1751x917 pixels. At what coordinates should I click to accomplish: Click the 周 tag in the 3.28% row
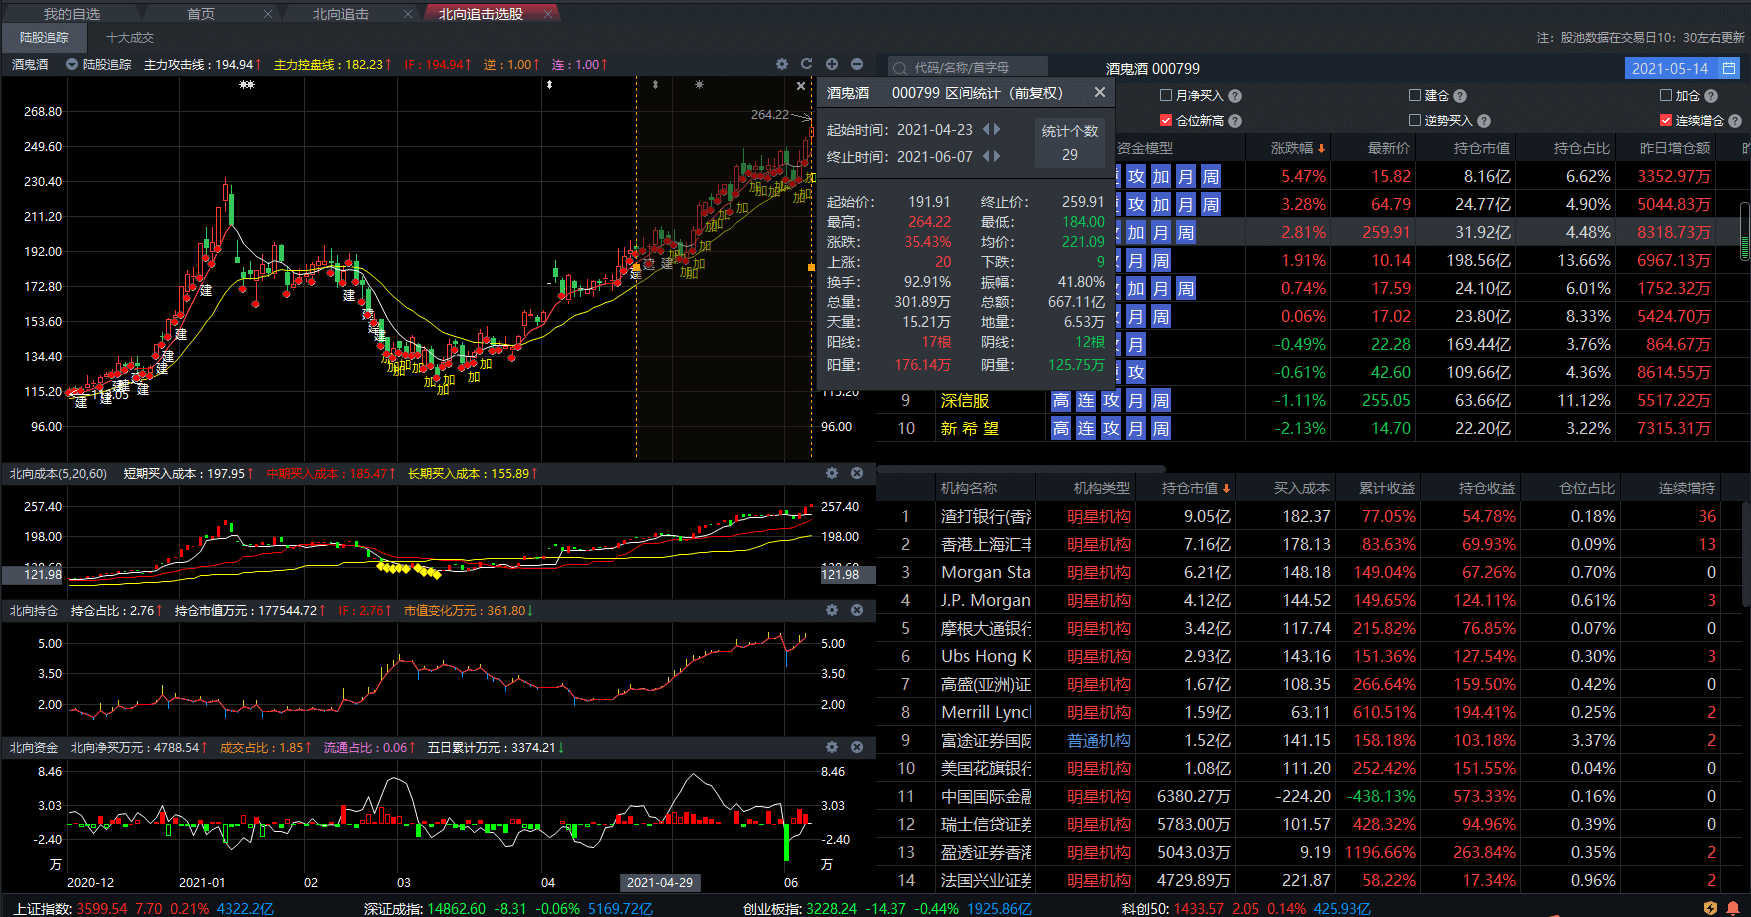(1210, 205)
